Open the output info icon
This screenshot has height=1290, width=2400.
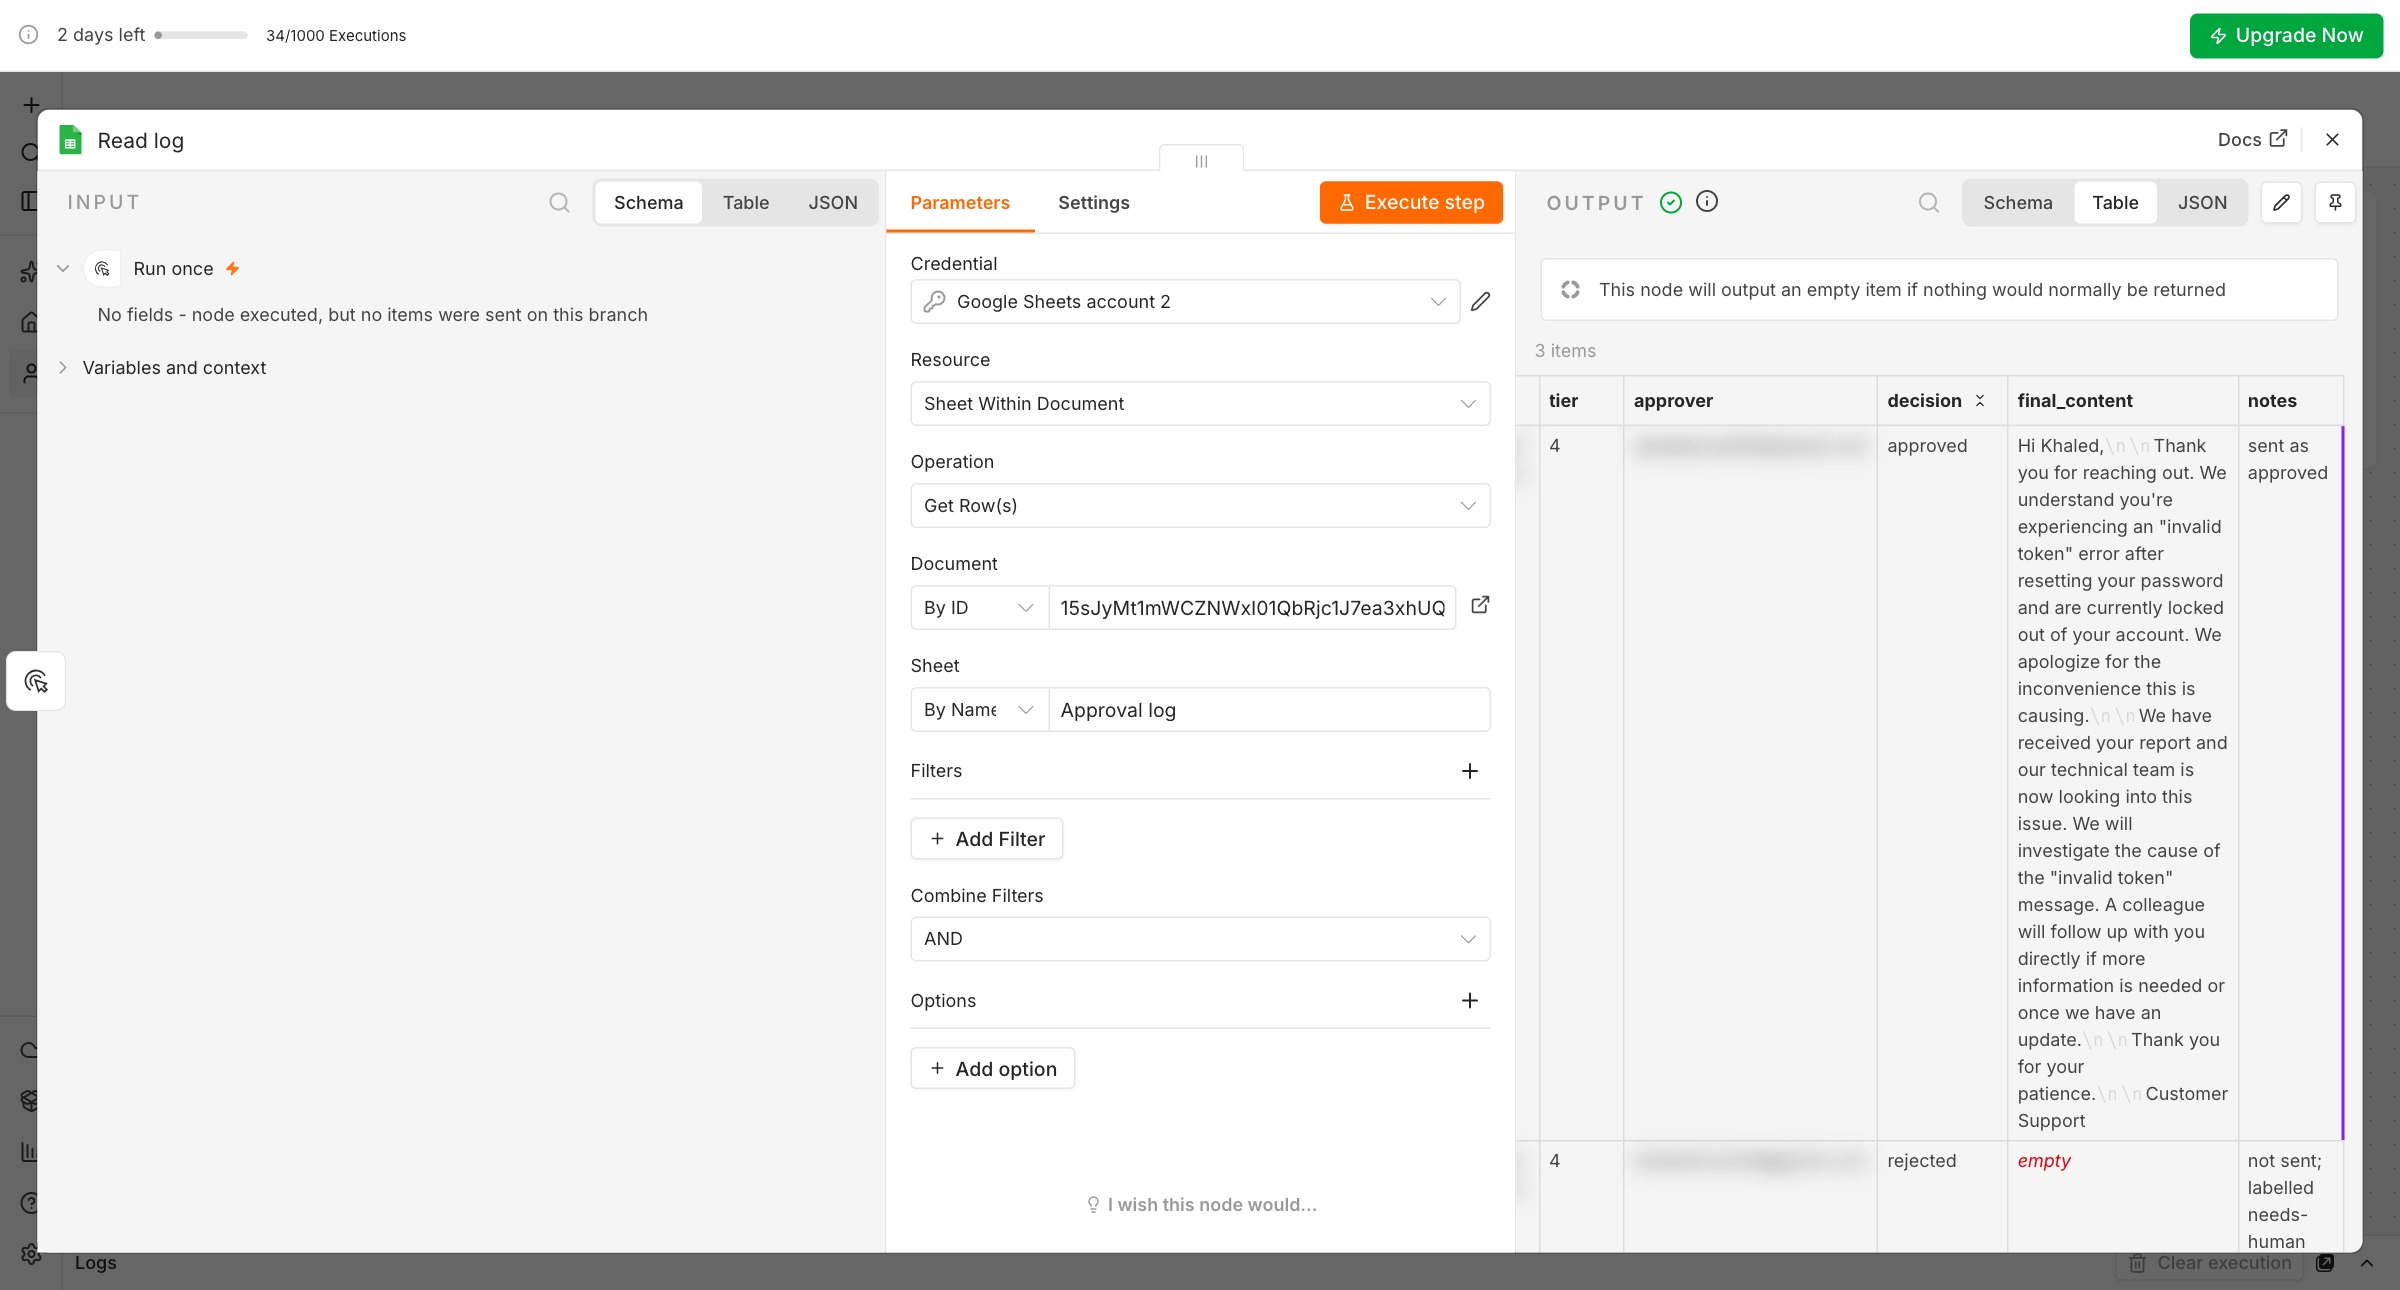pos(1708,202)
